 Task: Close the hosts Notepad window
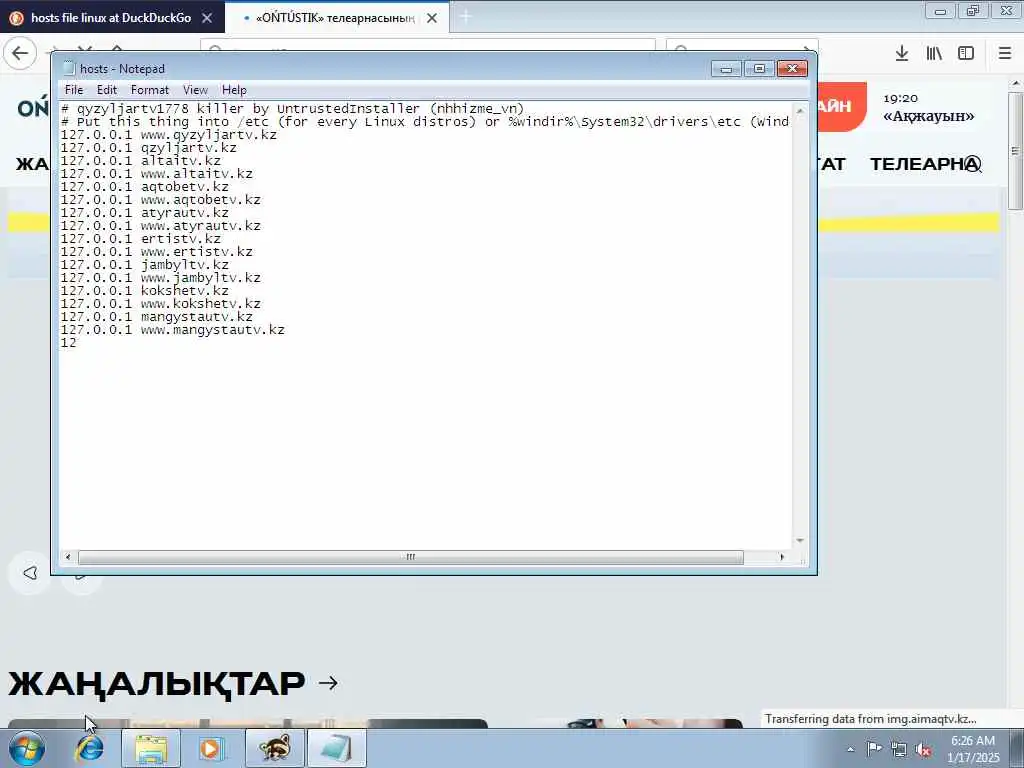point(792,69)
